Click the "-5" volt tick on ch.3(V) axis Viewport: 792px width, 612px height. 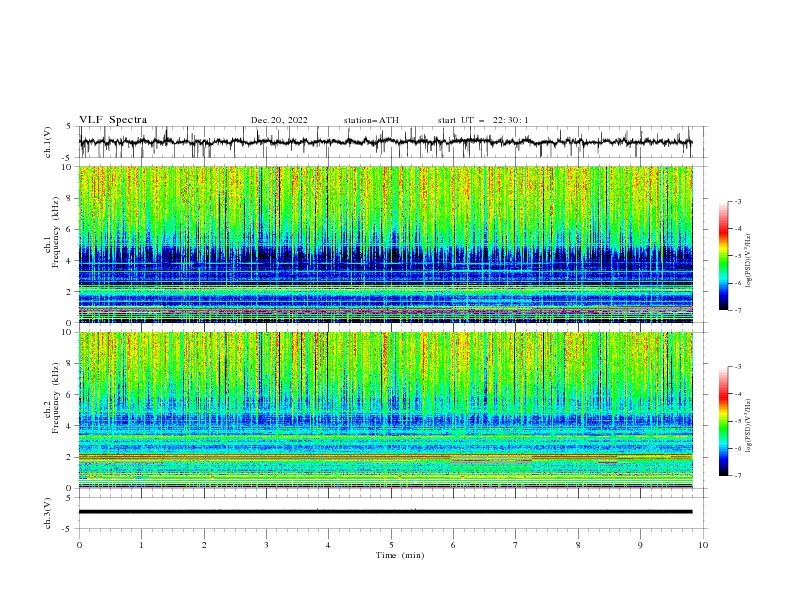67,529
